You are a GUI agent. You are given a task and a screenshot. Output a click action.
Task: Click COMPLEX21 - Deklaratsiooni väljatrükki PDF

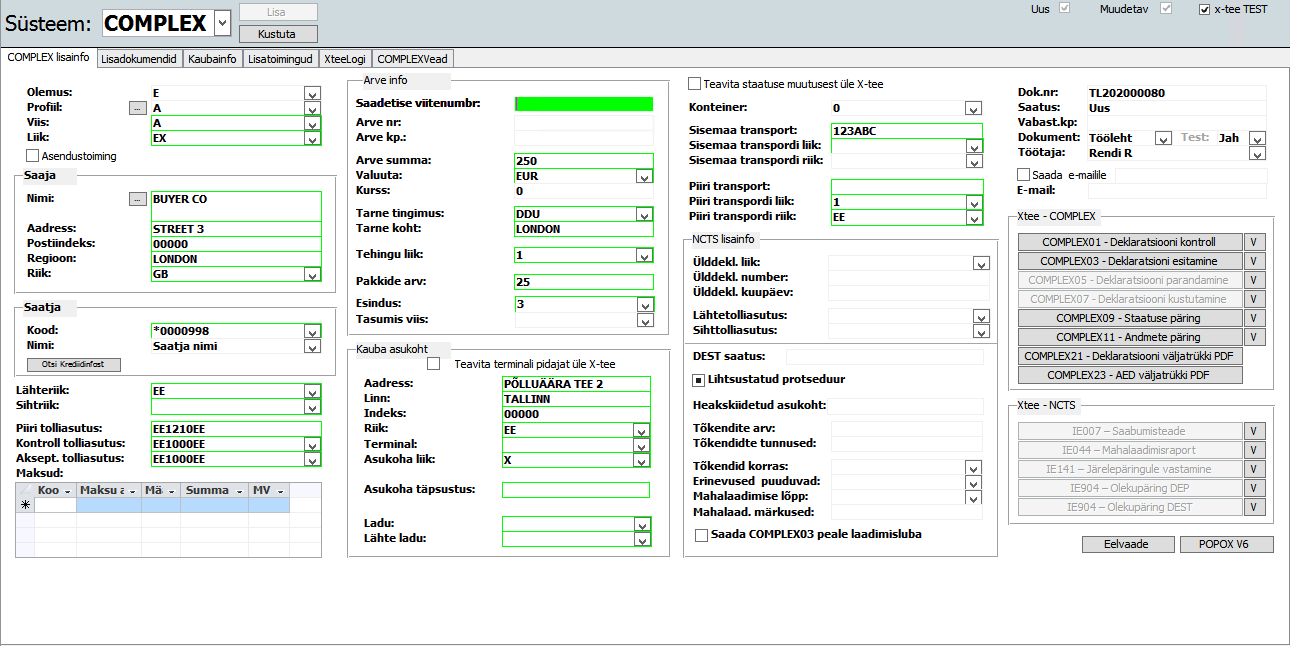coord(1129,356)
